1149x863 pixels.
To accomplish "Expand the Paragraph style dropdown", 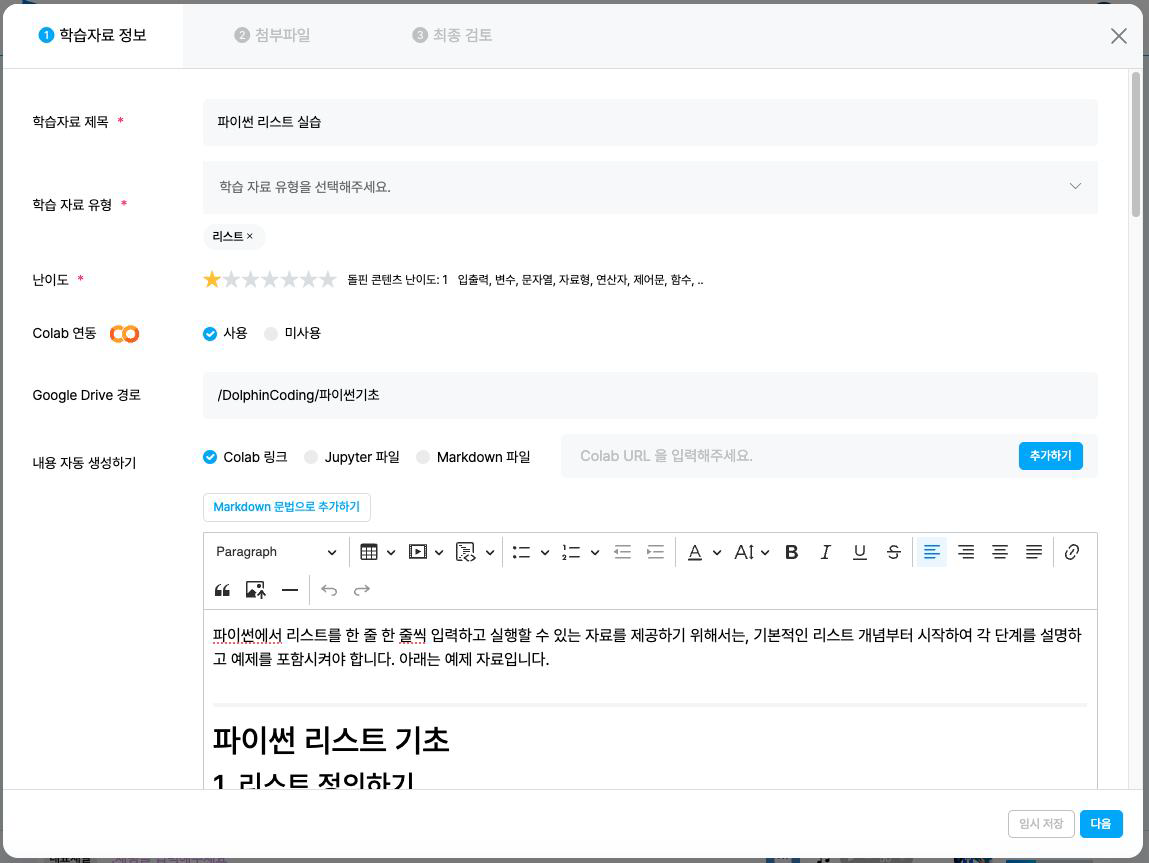I will pyautogui.click(x=276, y=552).
